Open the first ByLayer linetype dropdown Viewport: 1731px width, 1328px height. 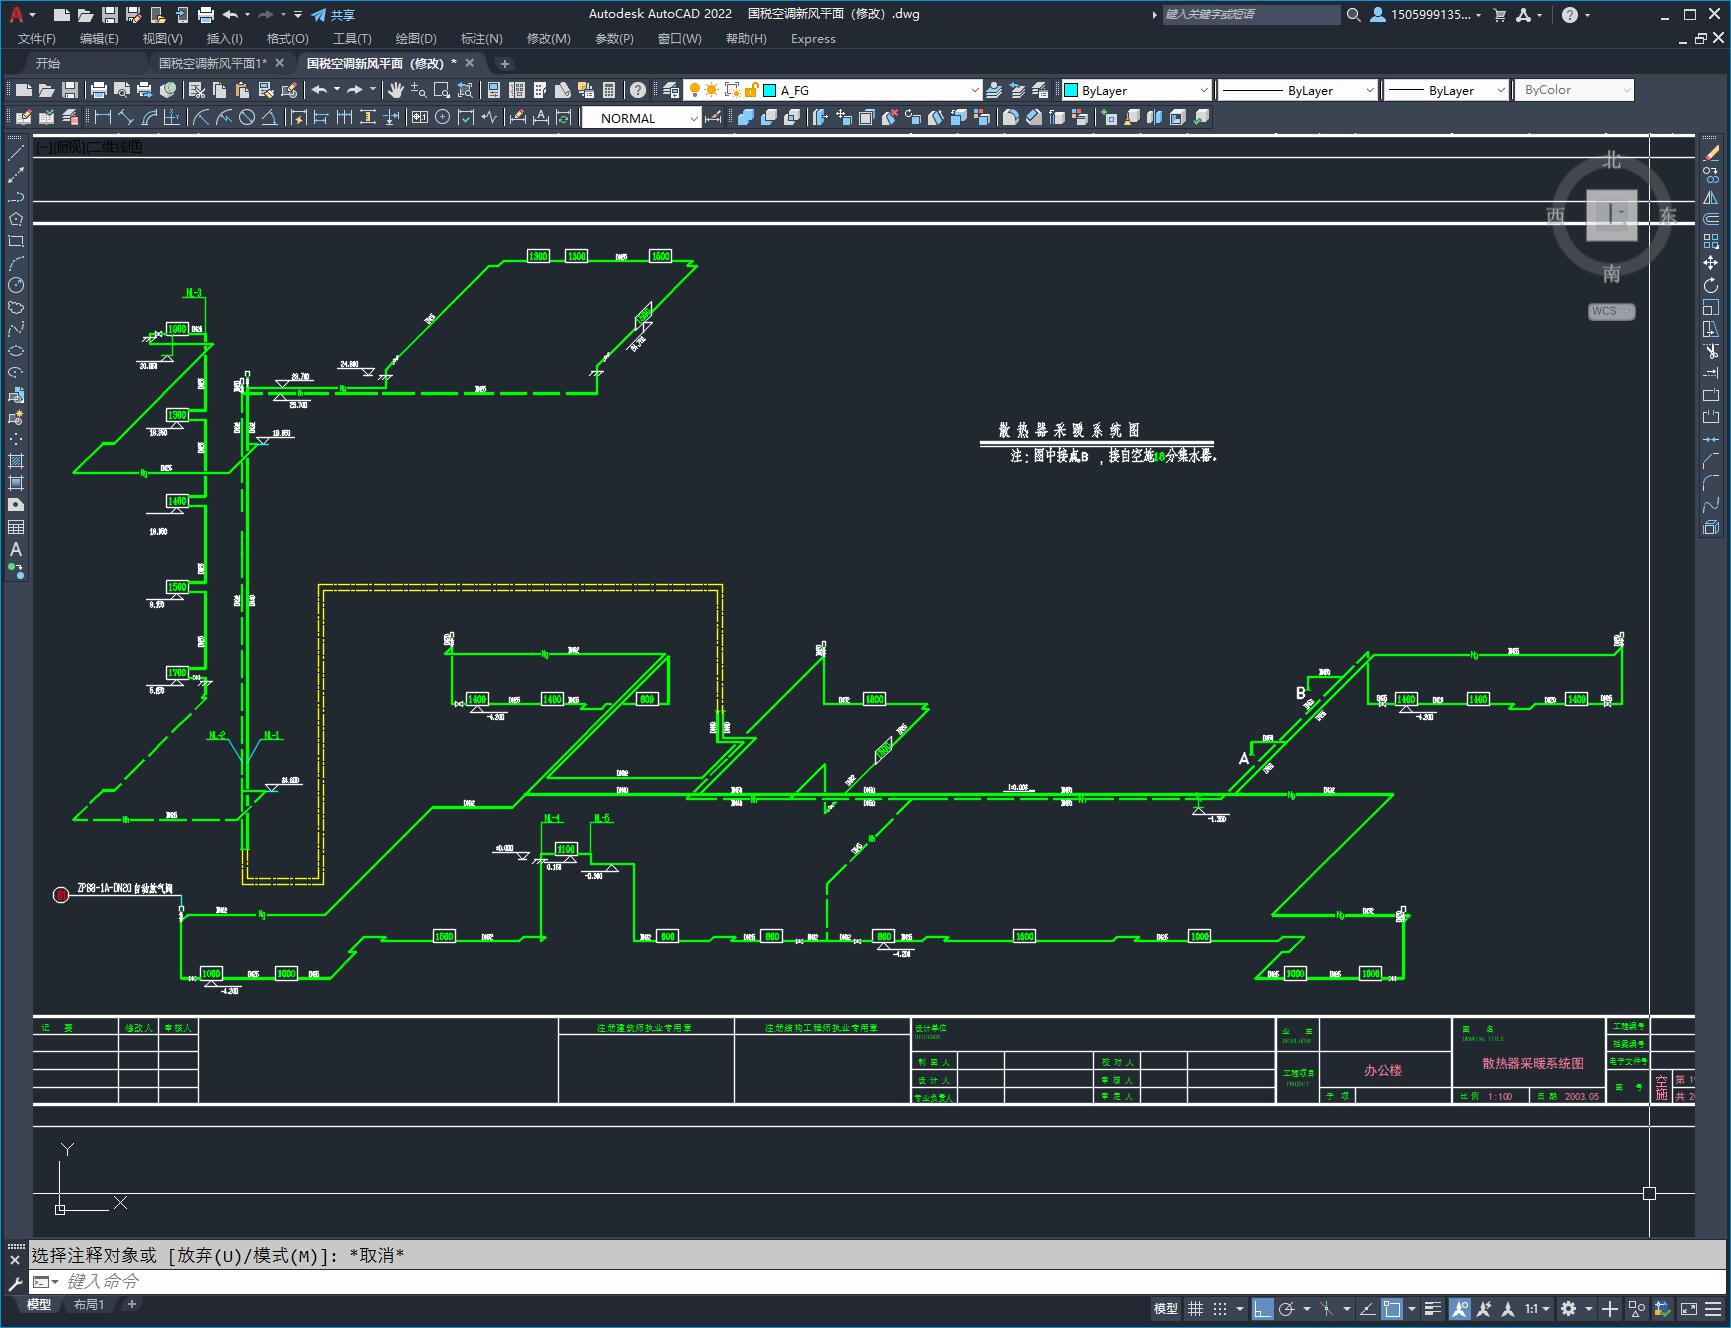click(x=1369, y=90)
